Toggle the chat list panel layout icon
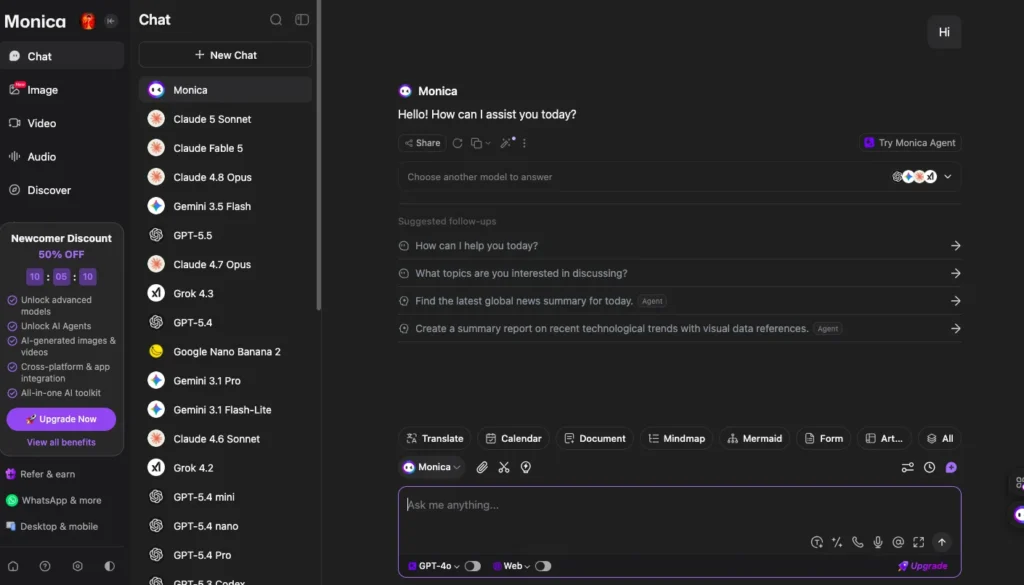The image size is (1024, 585). (x=302, y=20)
